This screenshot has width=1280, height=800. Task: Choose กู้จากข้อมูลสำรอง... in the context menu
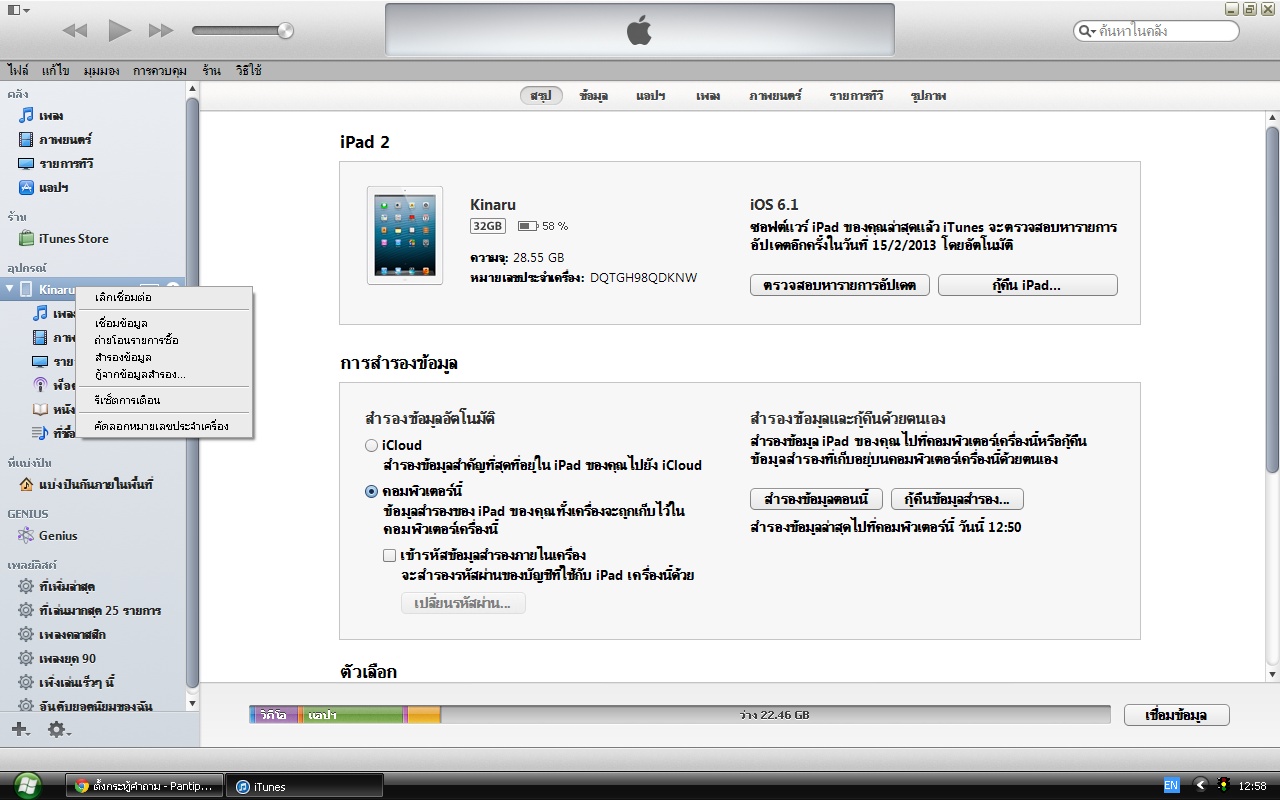click(x=166, y=374)
